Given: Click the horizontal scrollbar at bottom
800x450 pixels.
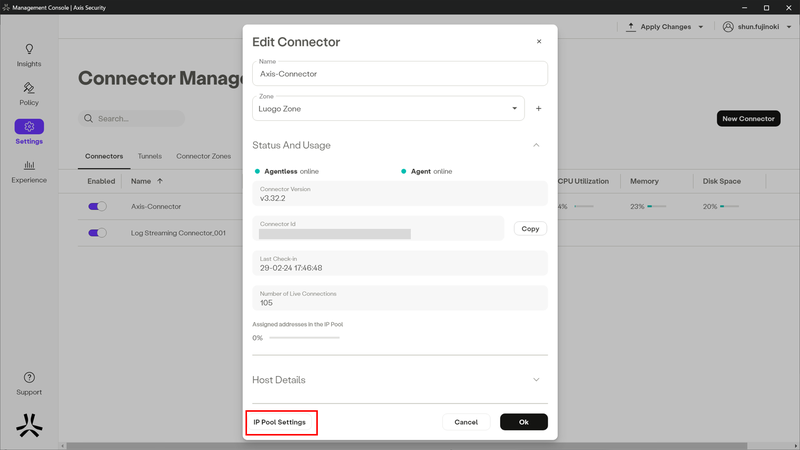Looking at the screenshot, I should (407, 446).
